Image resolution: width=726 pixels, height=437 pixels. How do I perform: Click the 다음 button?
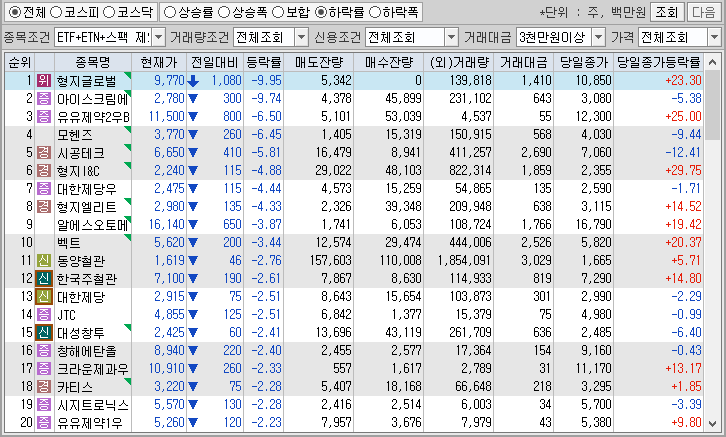click(x=704, y=12)
